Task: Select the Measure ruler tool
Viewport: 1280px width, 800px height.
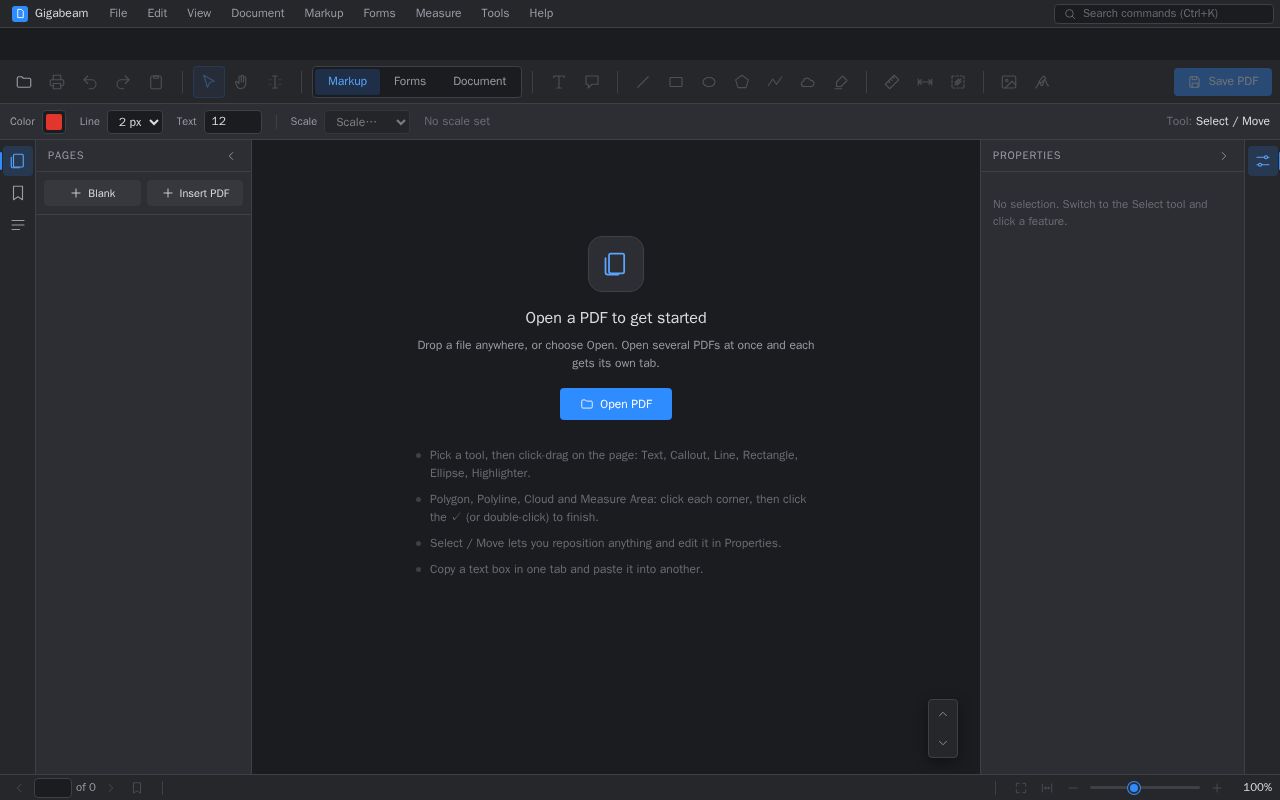Action: 892,82
